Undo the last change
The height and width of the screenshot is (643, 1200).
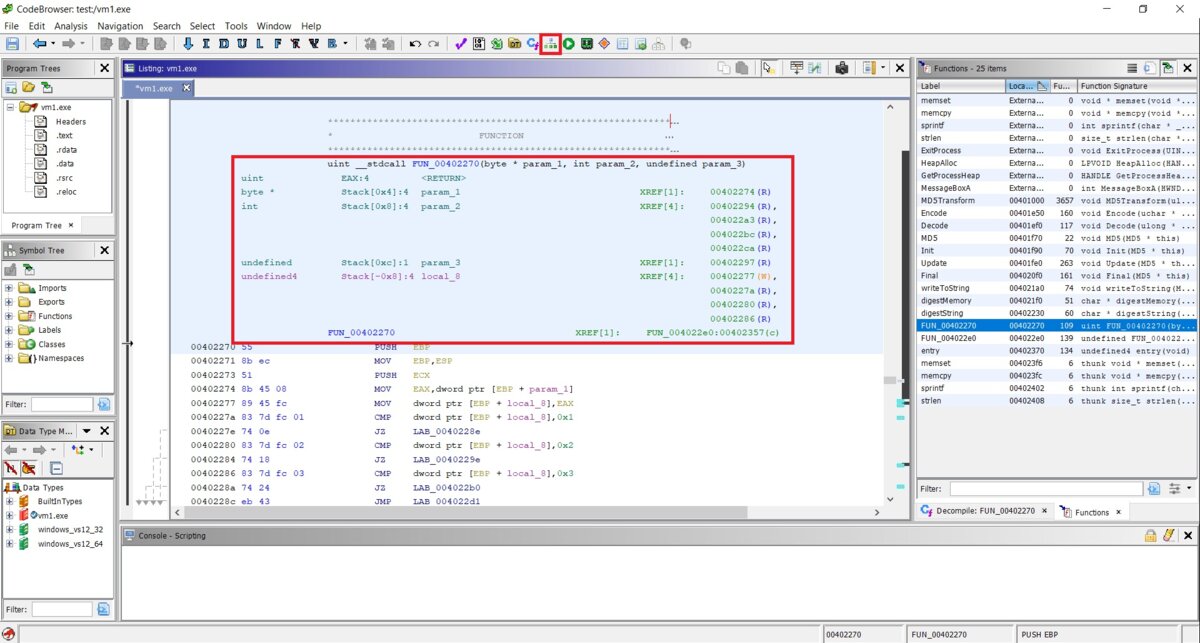[416, 44]
